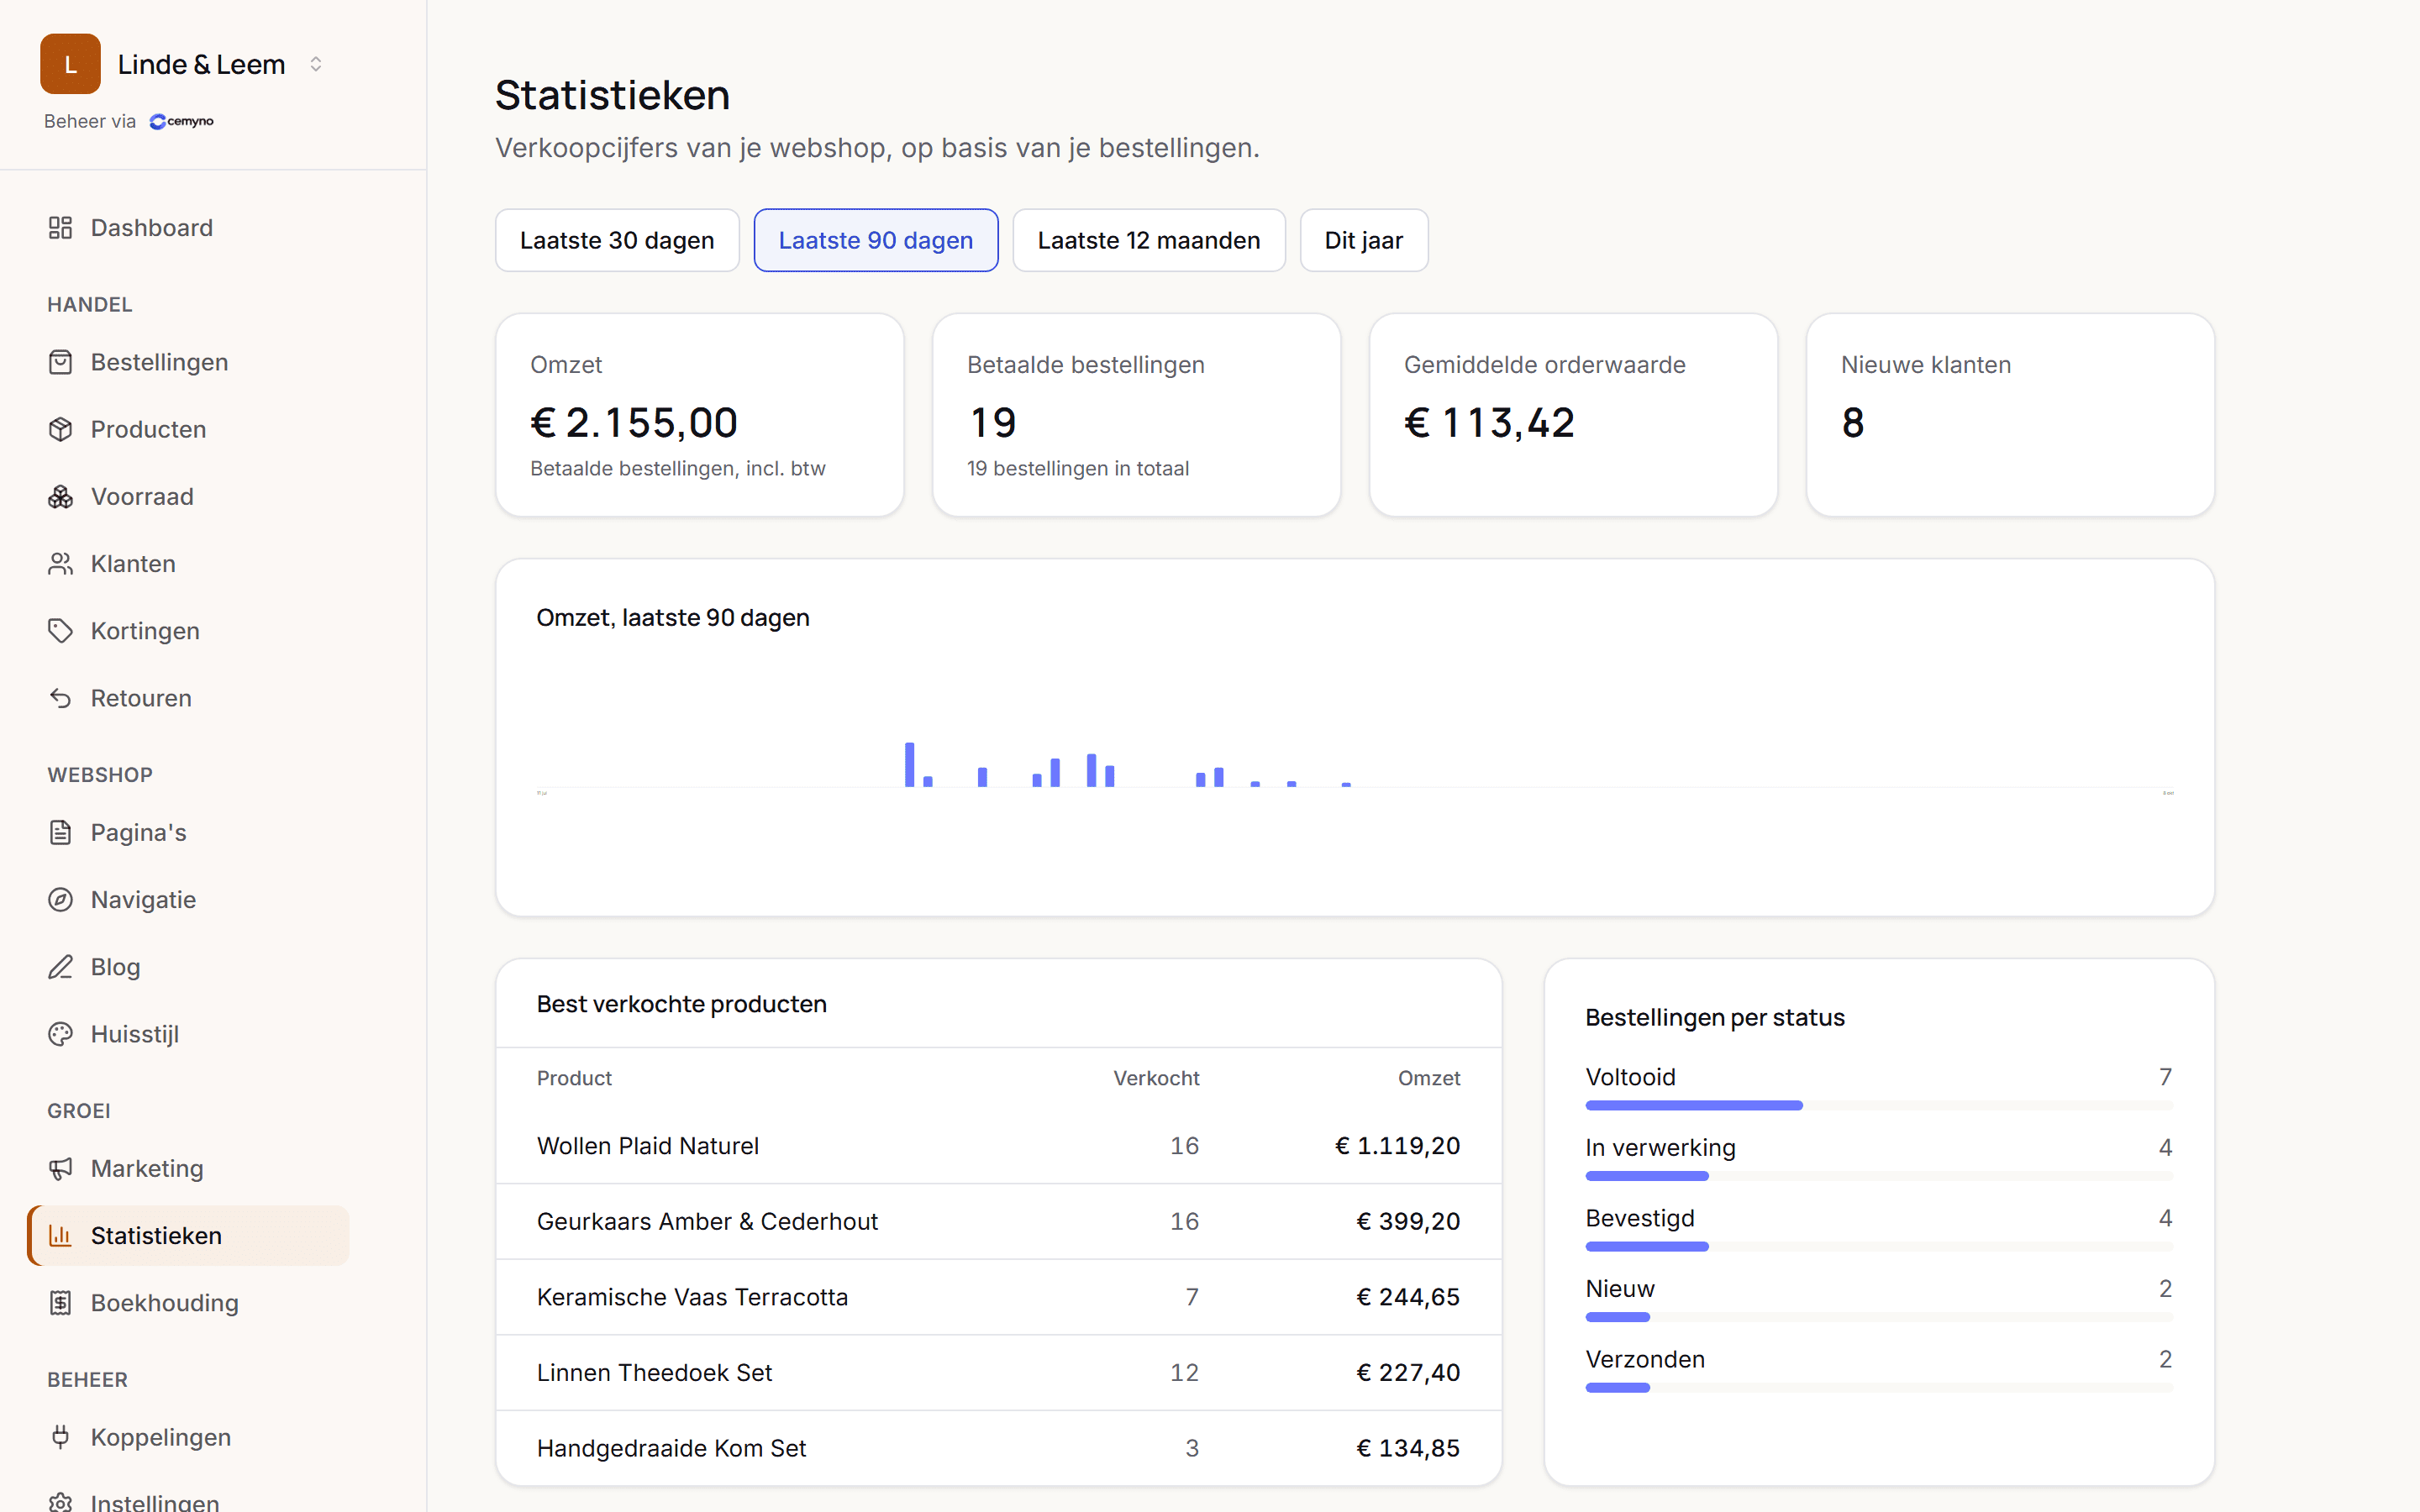
Task: Click the Nieuwe klanten card heading
Action: click(x=1926, y=365)
